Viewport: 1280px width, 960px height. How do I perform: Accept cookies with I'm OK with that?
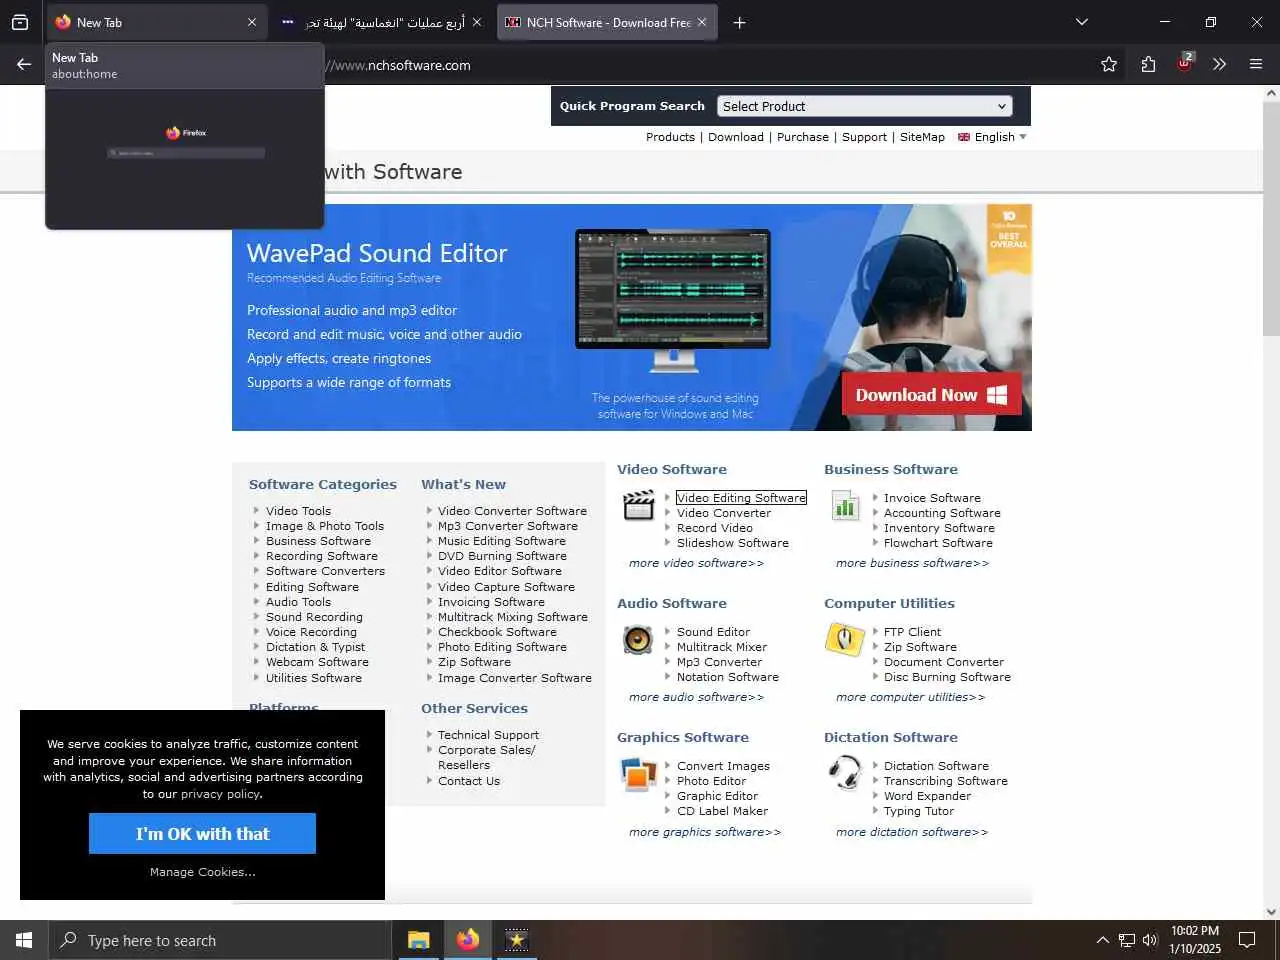(x=202, y=833)
